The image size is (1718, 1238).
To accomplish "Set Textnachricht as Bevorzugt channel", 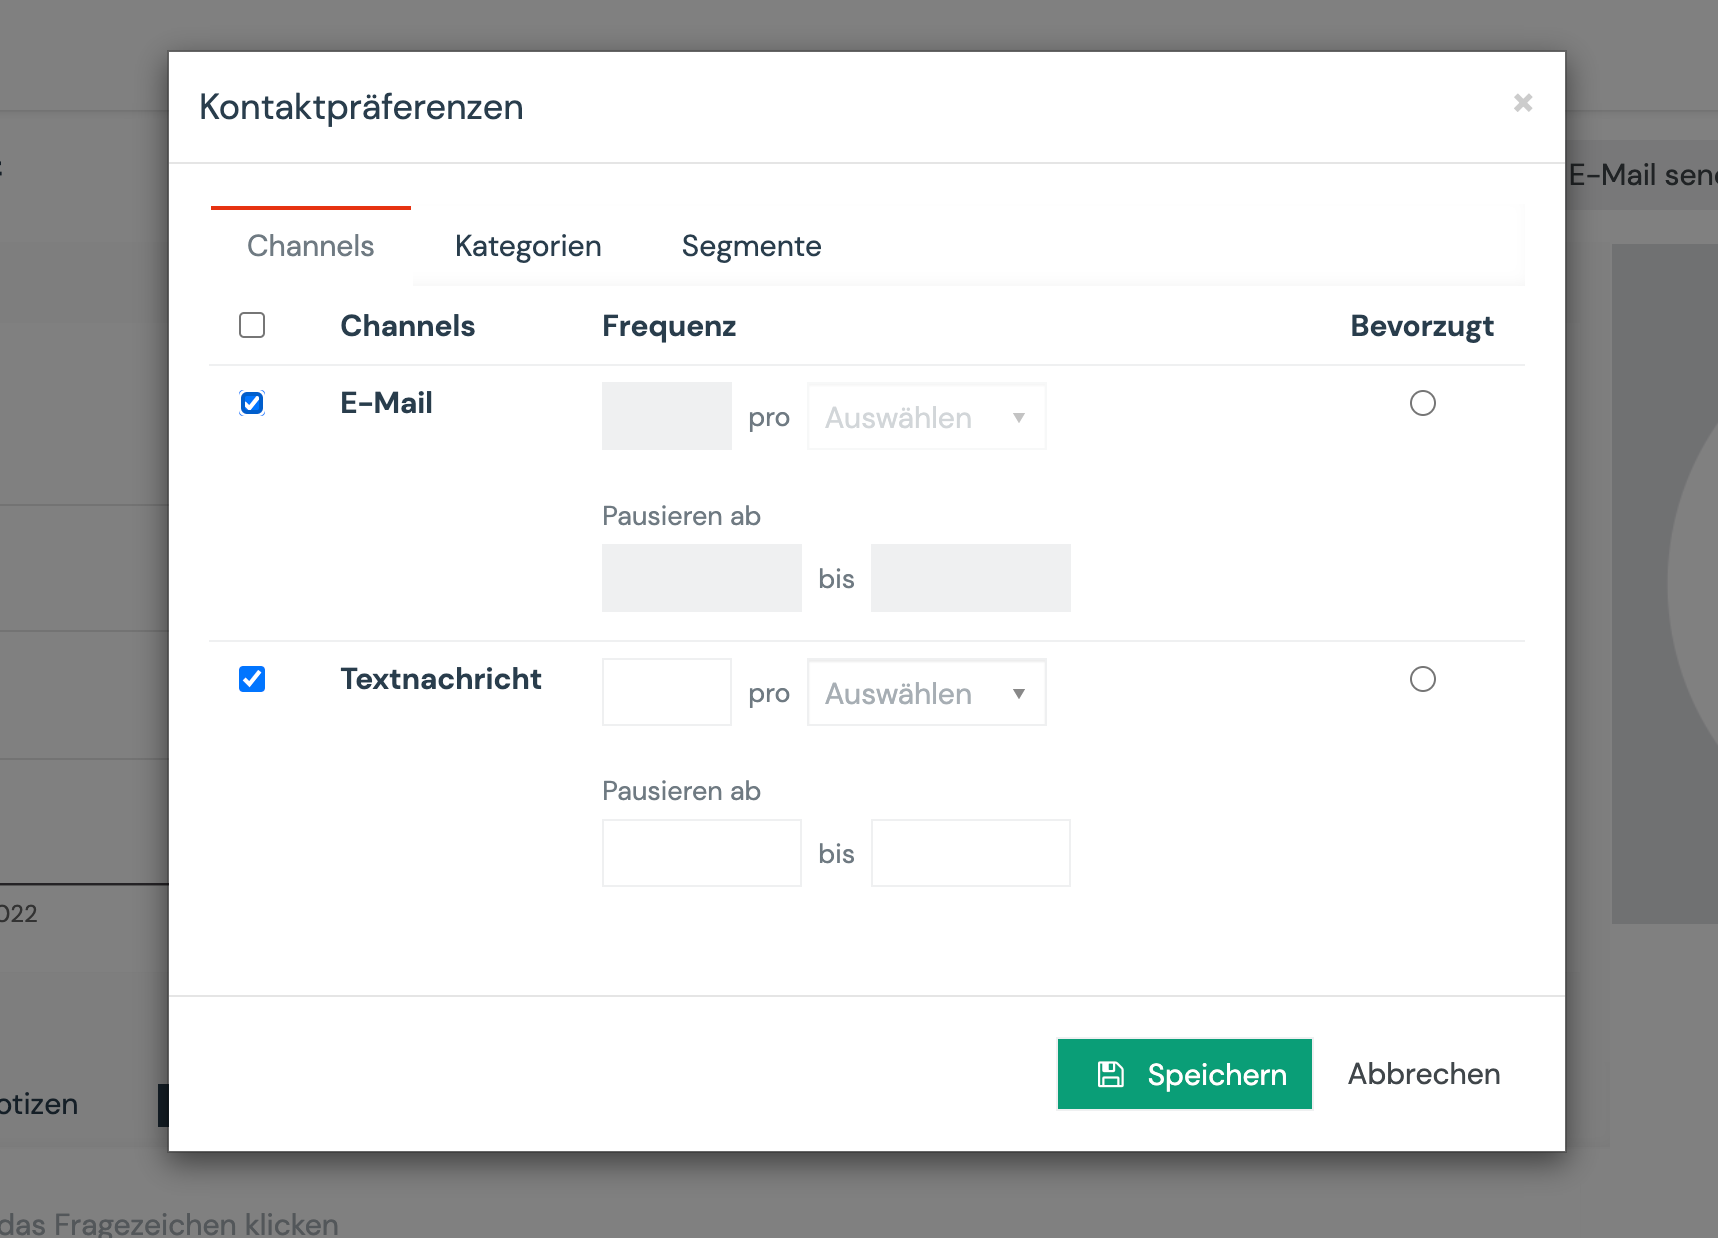I will click(1422, 679).
